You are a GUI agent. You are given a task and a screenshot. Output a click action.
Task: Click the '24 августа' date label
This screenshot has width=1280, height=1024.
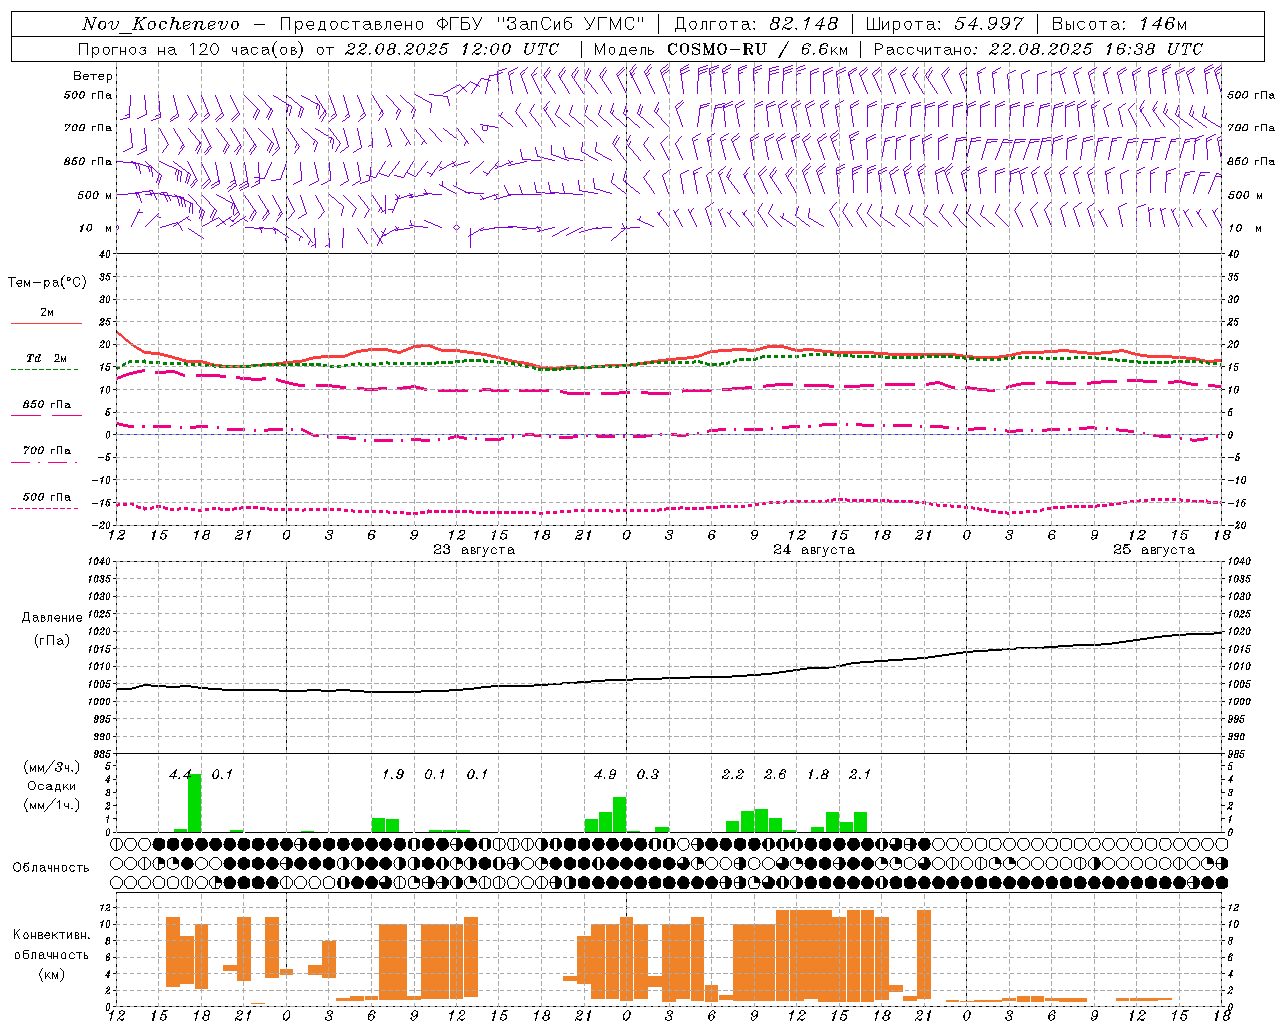[x=814, y=550]
